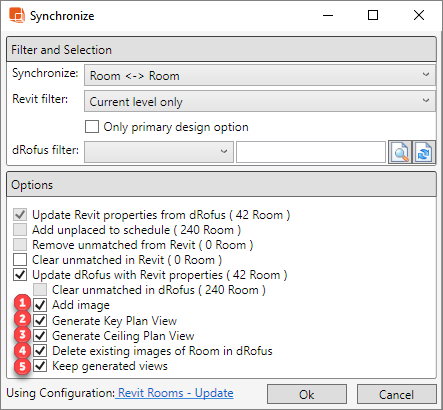
Task: Toggle Only primary design option checkbox
Action: tap(92, 127)
